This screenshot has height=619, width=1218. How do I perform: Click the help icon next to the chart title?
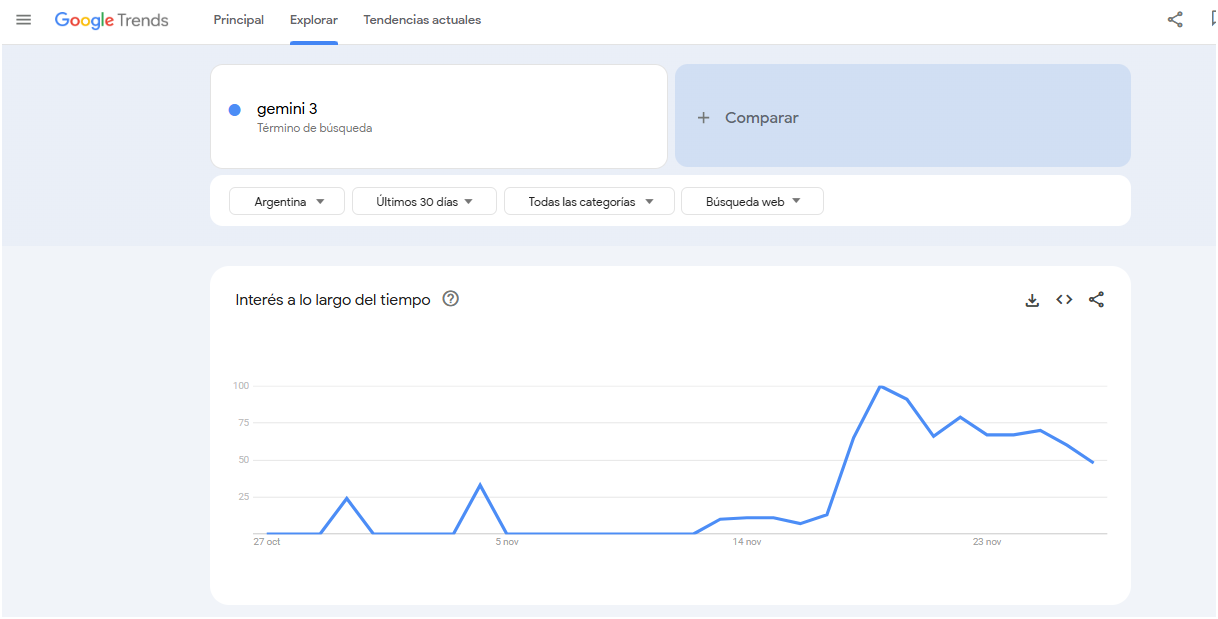tap(450, 299)
